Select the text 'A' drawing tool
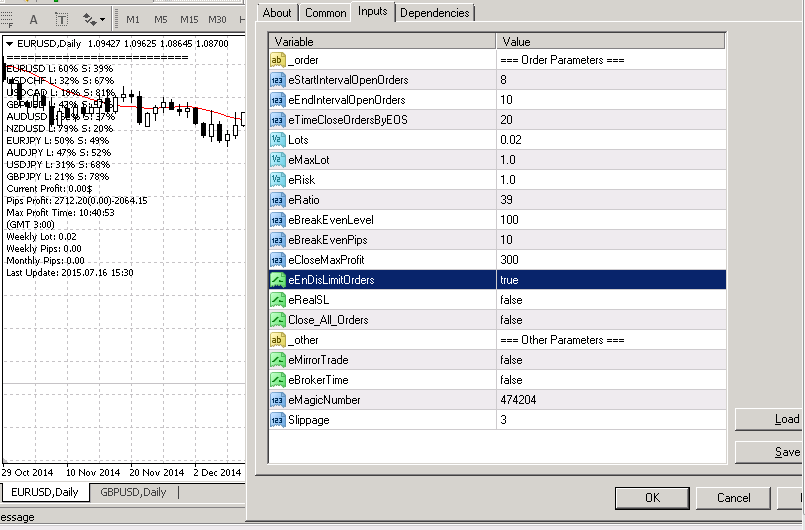The height and width of the screenshot is (530, 805). 33,20
